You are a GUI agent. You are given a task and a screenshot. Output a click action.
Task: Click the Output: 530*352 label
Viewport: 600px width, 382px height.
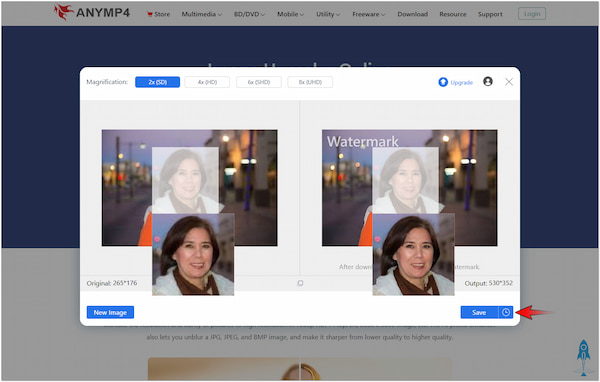tap(488, 283)
